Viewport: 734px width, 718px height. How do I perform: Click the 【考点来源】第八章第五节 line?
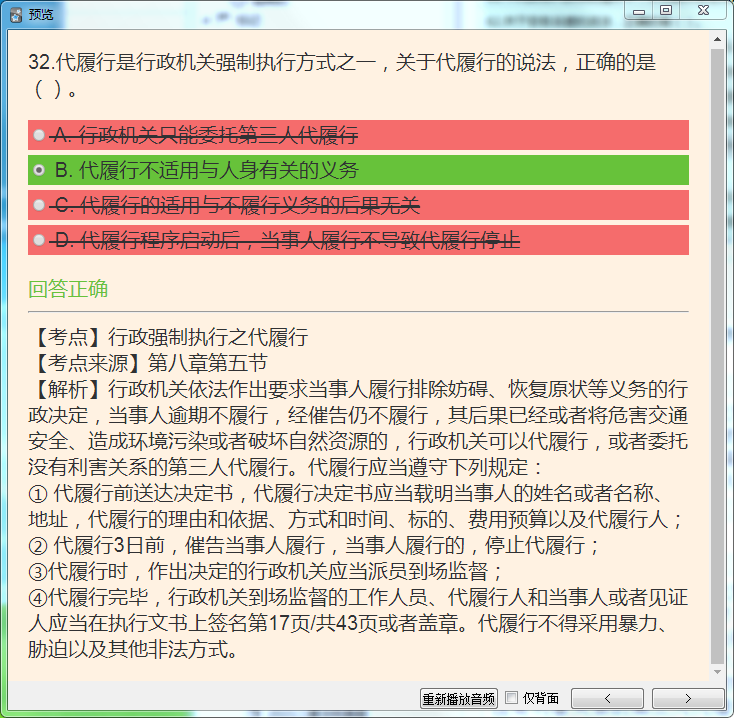pos(148,363)
